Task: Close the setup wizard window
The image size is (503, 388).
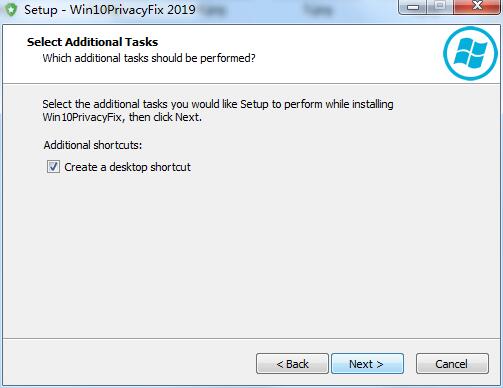Action: [477, 7]
